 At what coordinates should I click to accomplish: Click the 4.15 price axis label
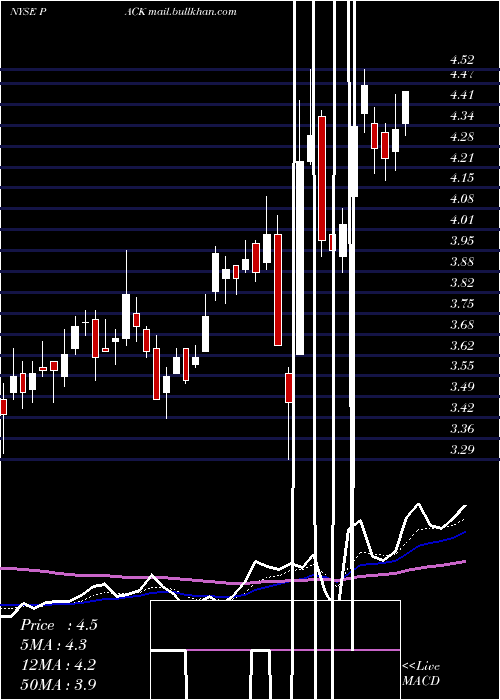point(462,178)
